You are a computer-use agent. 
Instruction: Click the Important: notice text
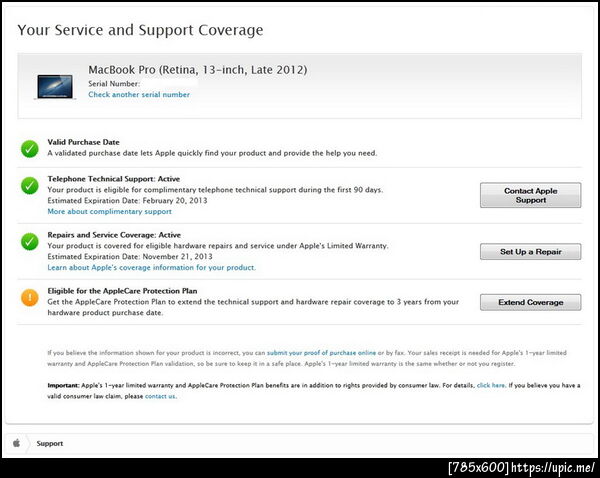314,391
